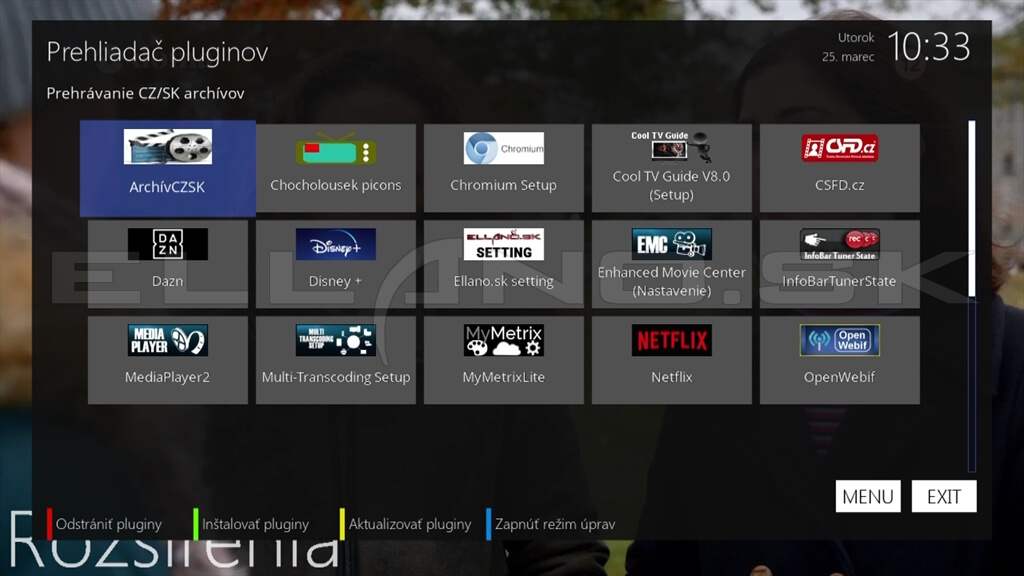Launch the Netflix logo icon
Viewport: 1024px width, 576px height.
pos(671,340)
